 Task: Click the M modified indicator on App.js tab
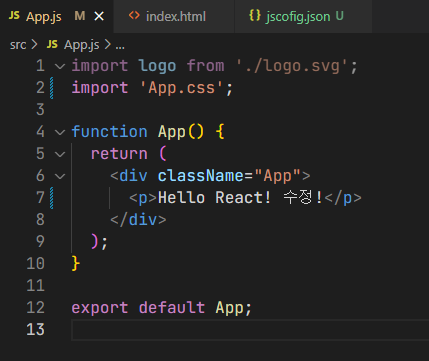coord(80,16)
